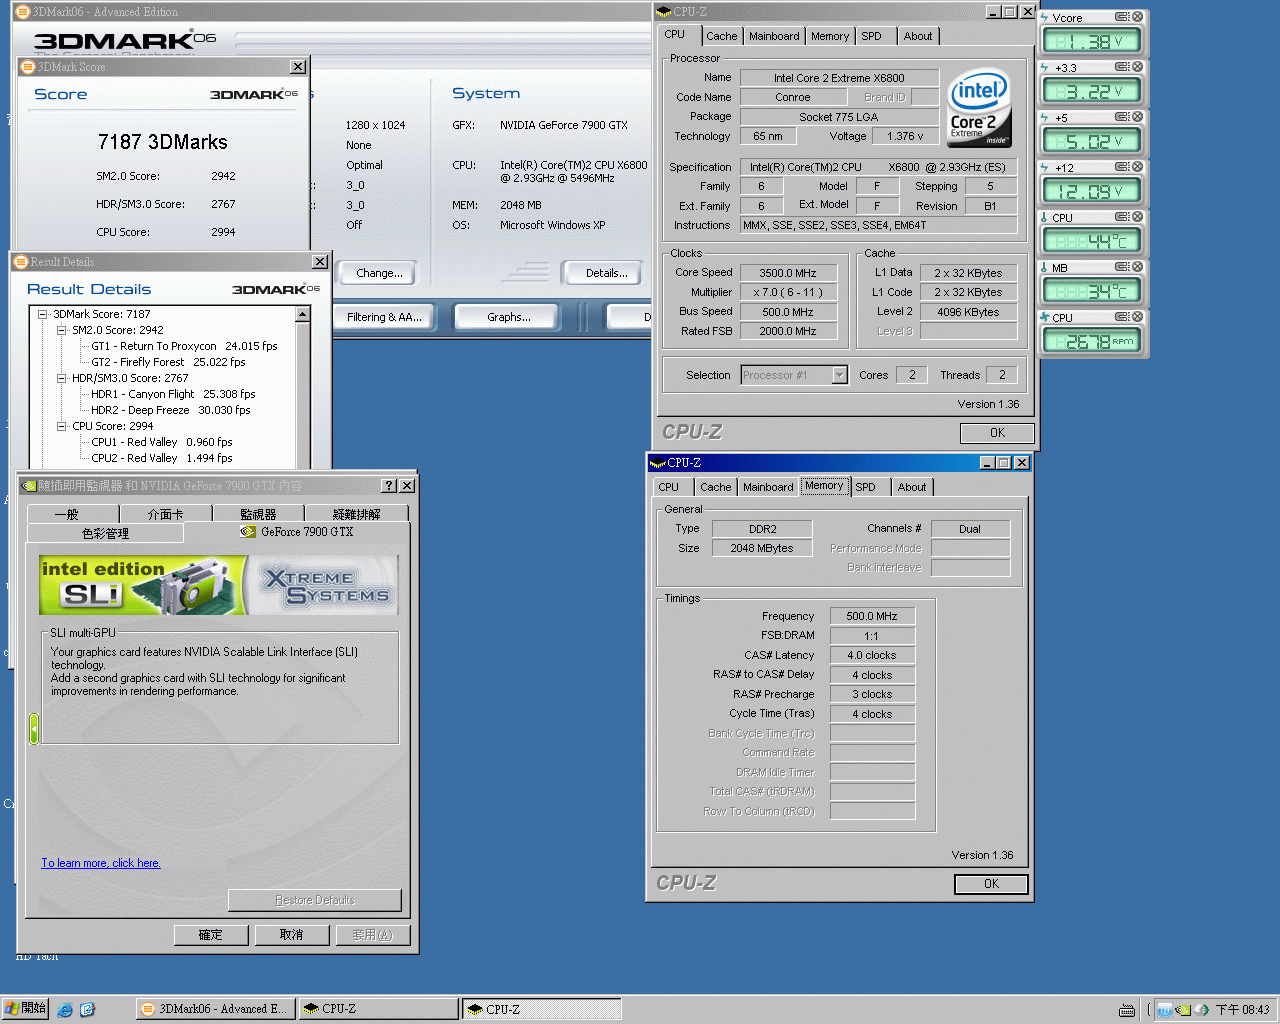The image size is (1280, 1024).
Task: Dismiss the CPU fan RPM gadget with X icon
Action: pyautogui.click(x=1137, y=317)
